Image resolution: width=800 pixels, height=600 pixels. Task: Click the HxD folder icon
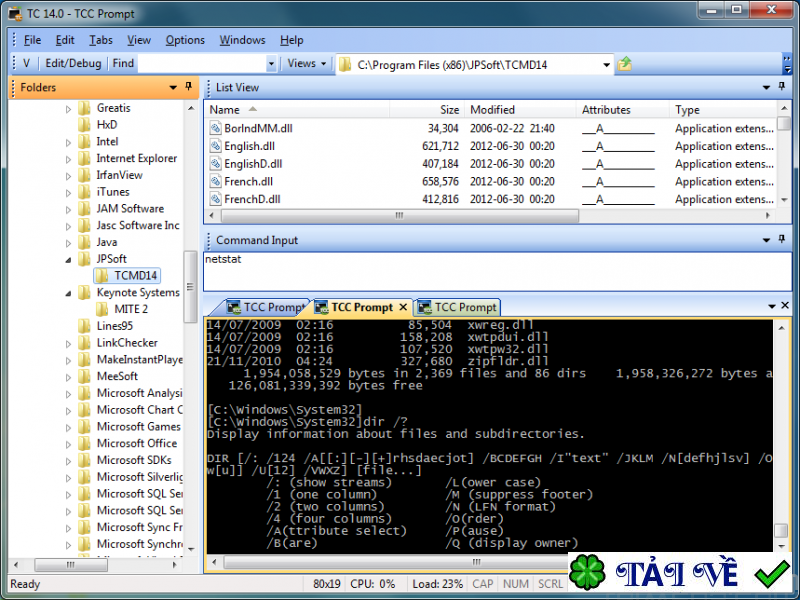85,125
